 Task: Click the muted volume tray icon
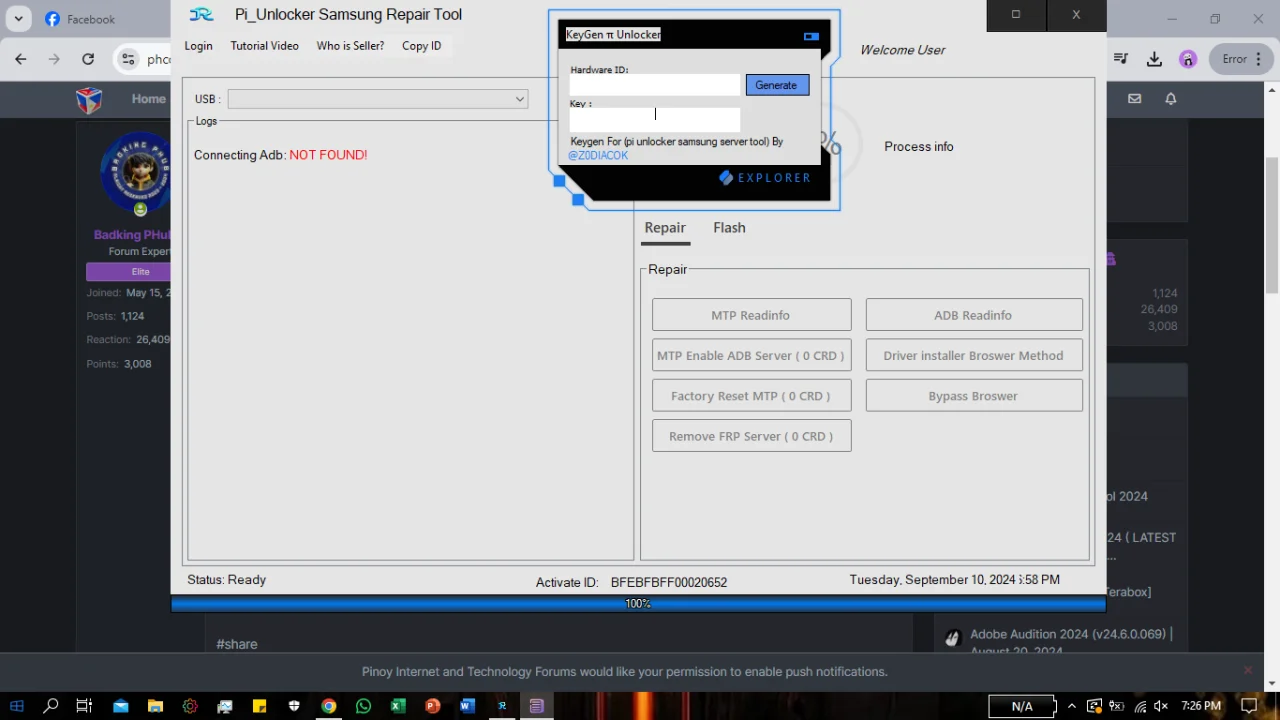1161,706
